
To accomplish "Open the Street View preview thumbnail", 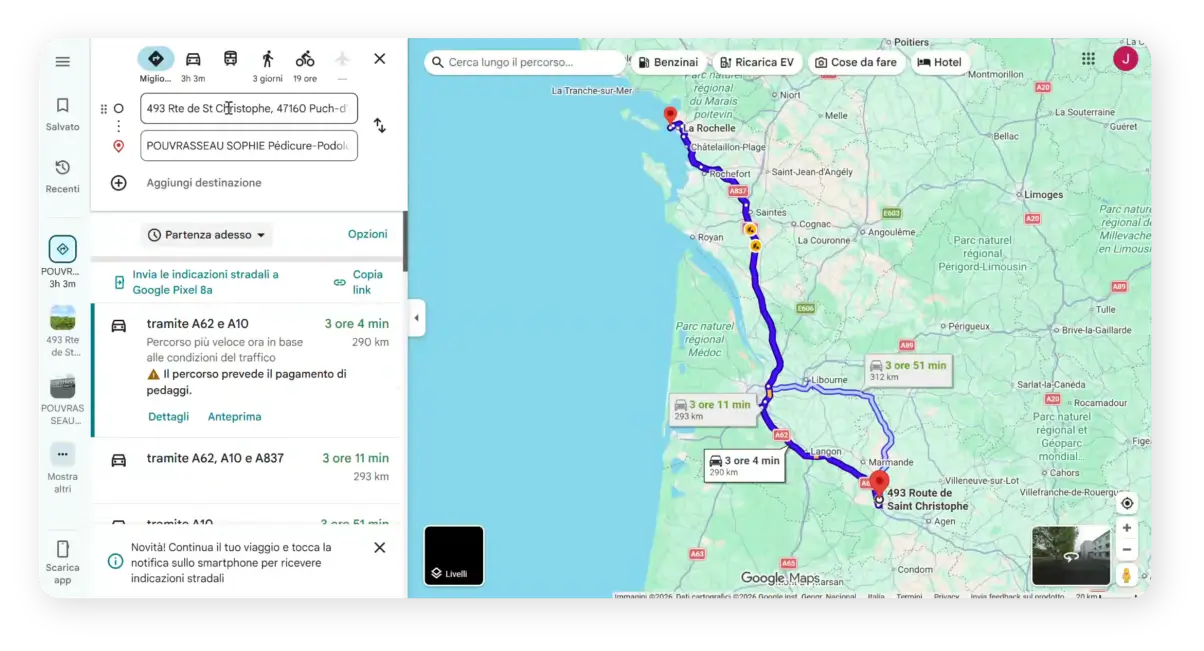I will point(1071,555).
